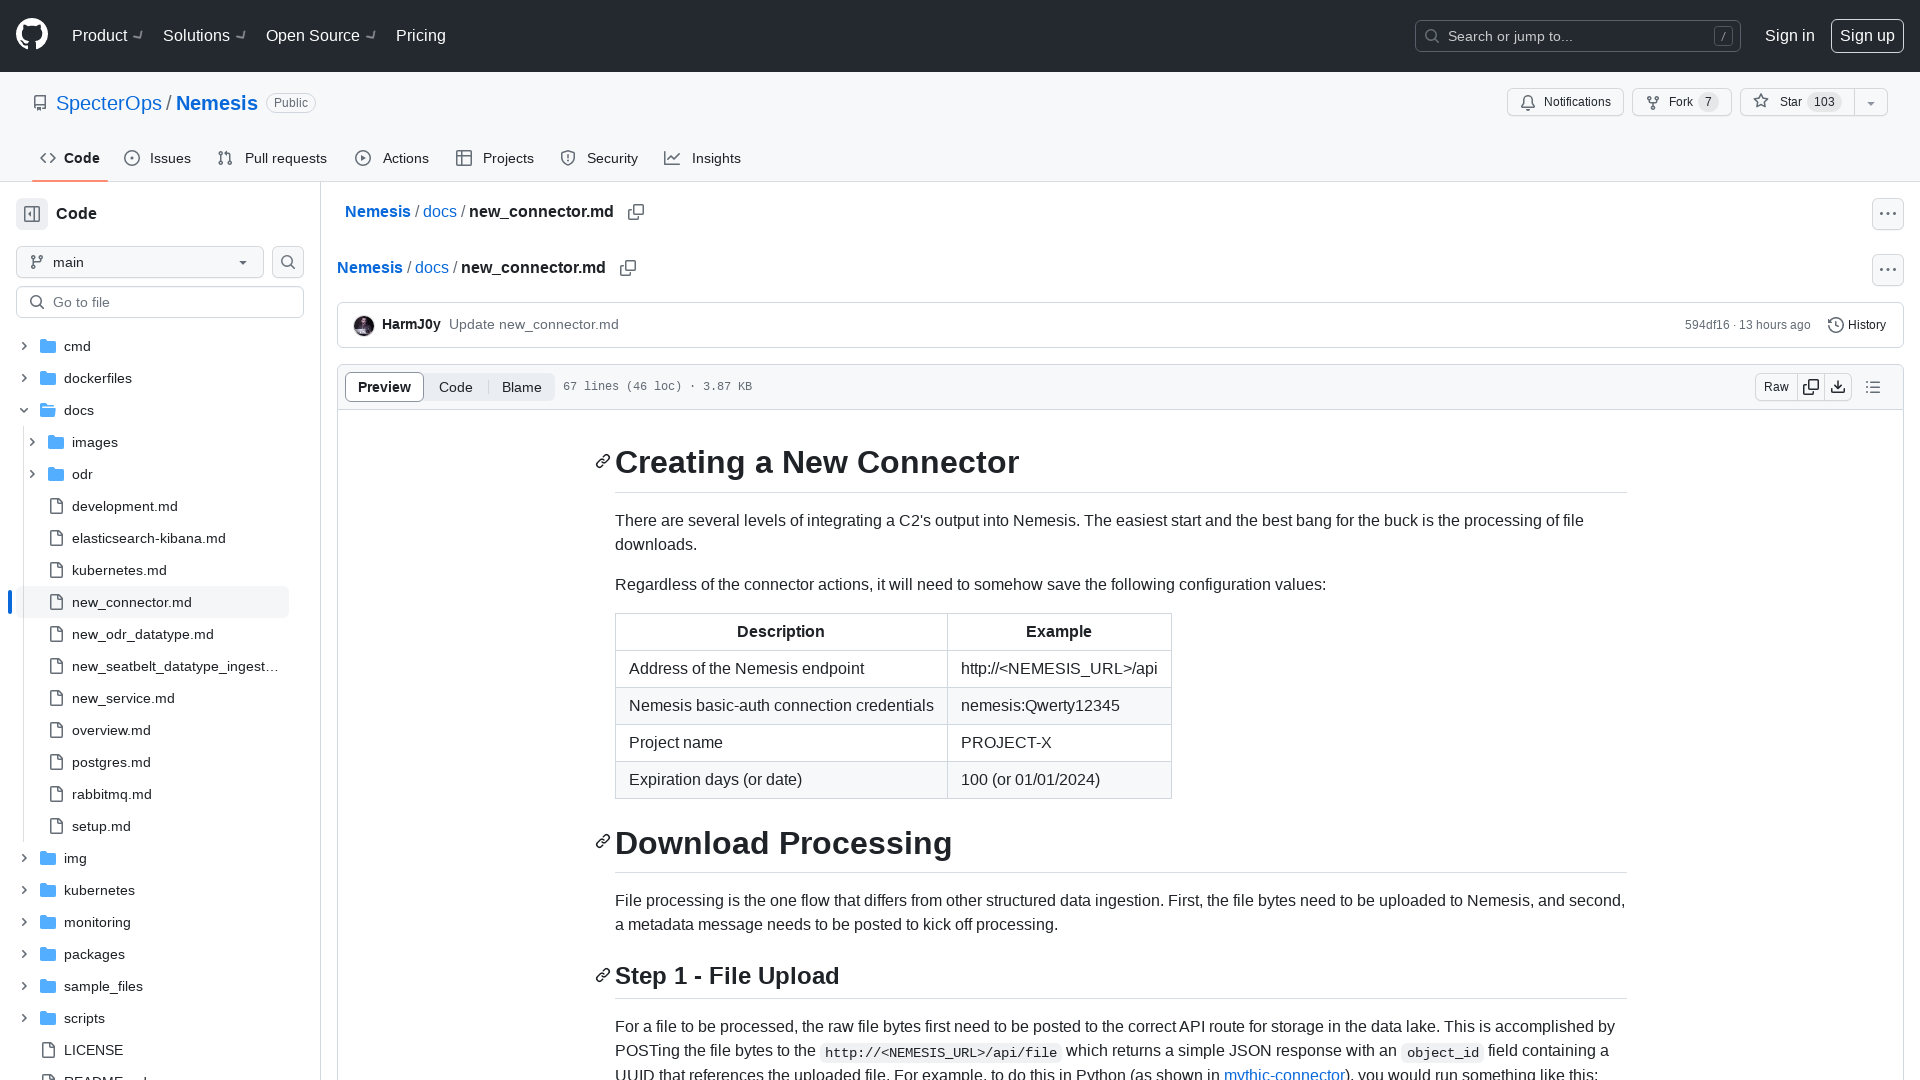This screenshot has width=1920, height=1080.
Task: Open the main branch selector
Action: point(140,262)
